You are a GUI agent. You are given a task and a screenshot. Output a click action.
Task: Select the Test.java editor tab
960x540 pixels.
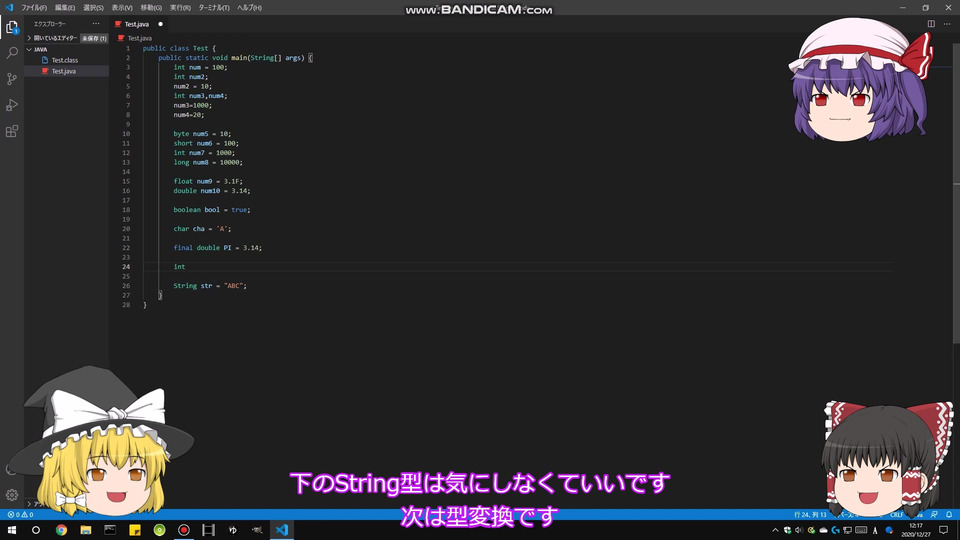pos(136,24)
